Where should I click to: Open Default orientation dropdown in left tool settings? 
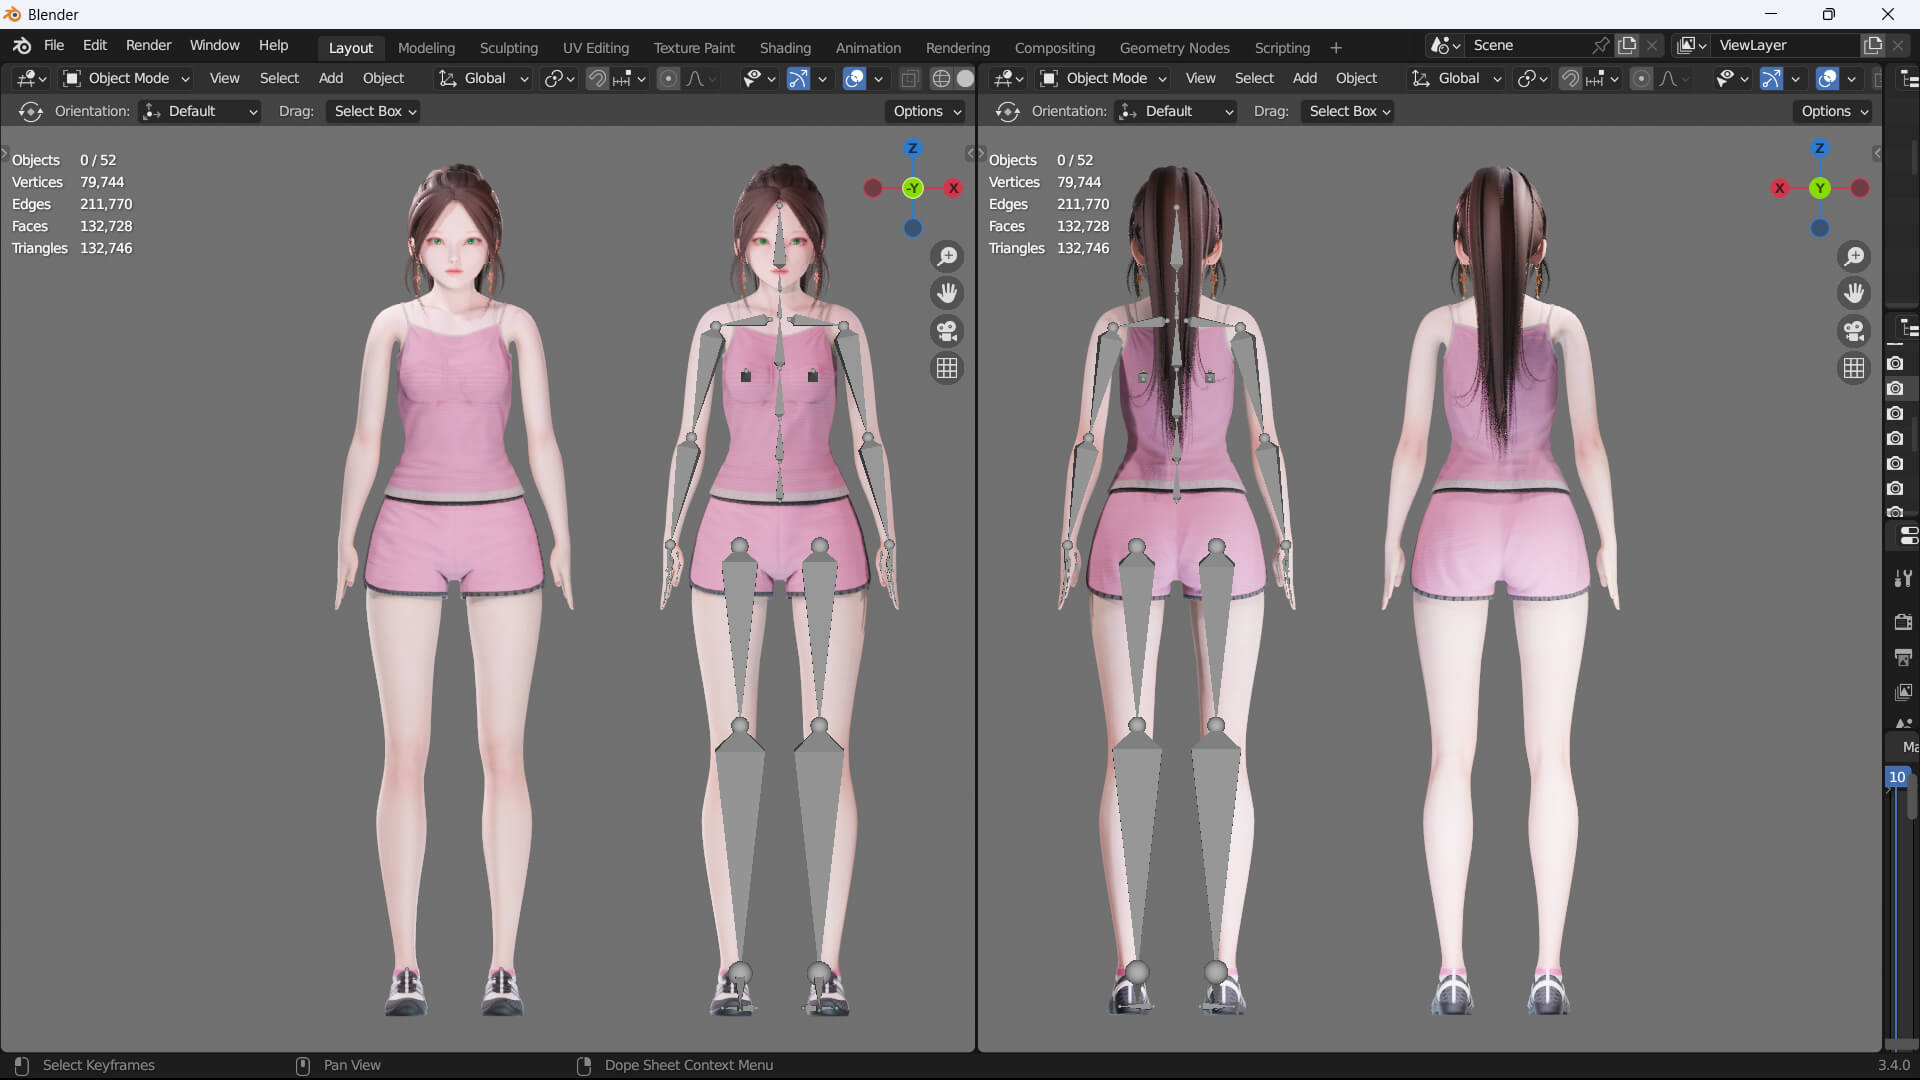point(200,111)
